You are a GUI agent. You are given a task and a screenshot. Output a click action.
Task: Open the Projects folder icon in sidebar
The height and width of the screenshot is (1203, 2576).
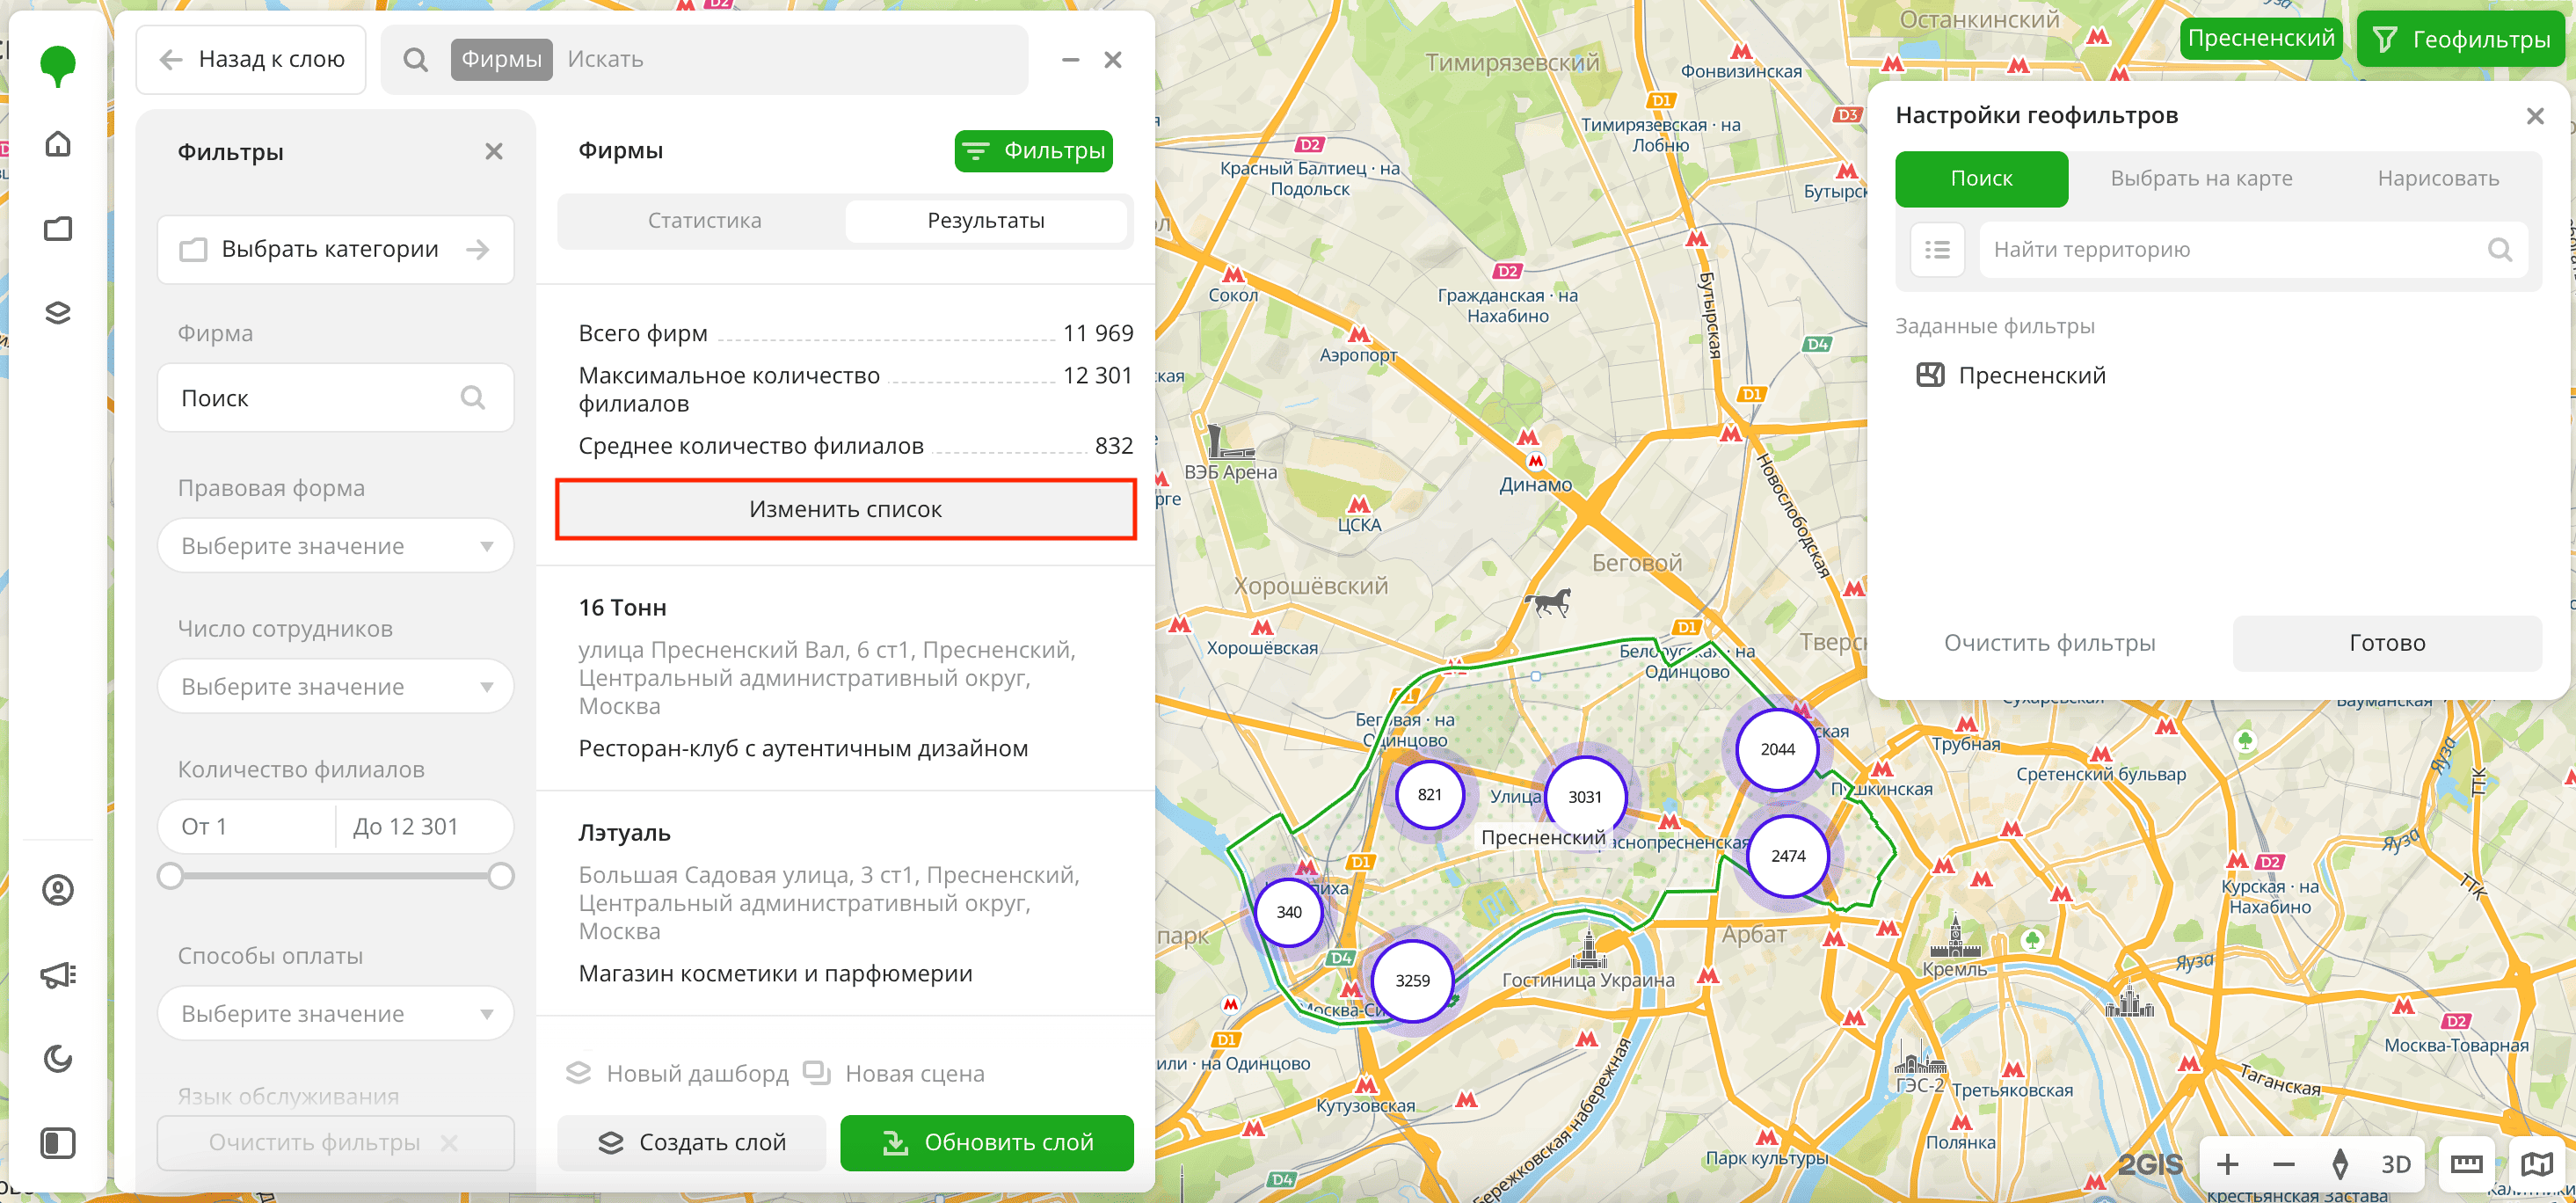57,228
